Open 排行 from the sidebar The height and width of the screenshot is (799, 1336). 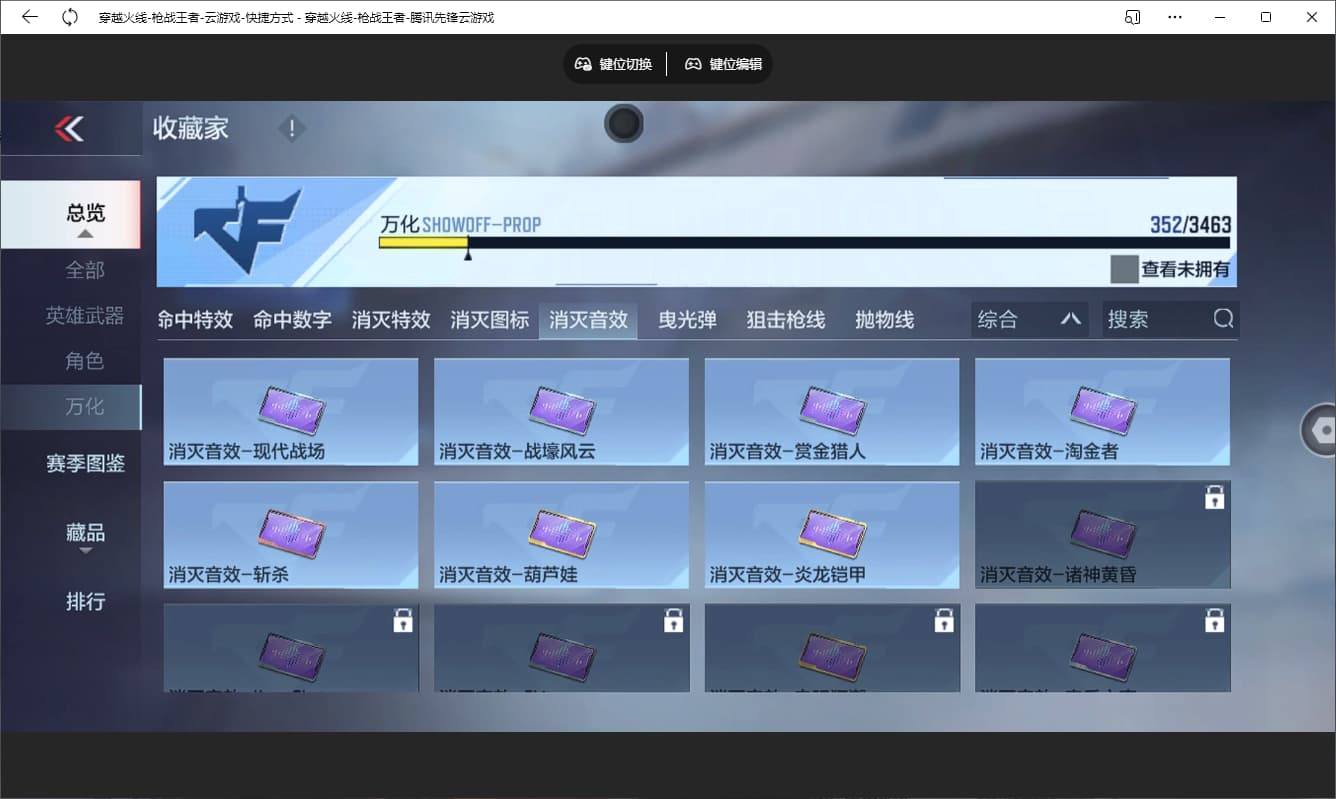[87, 601]
